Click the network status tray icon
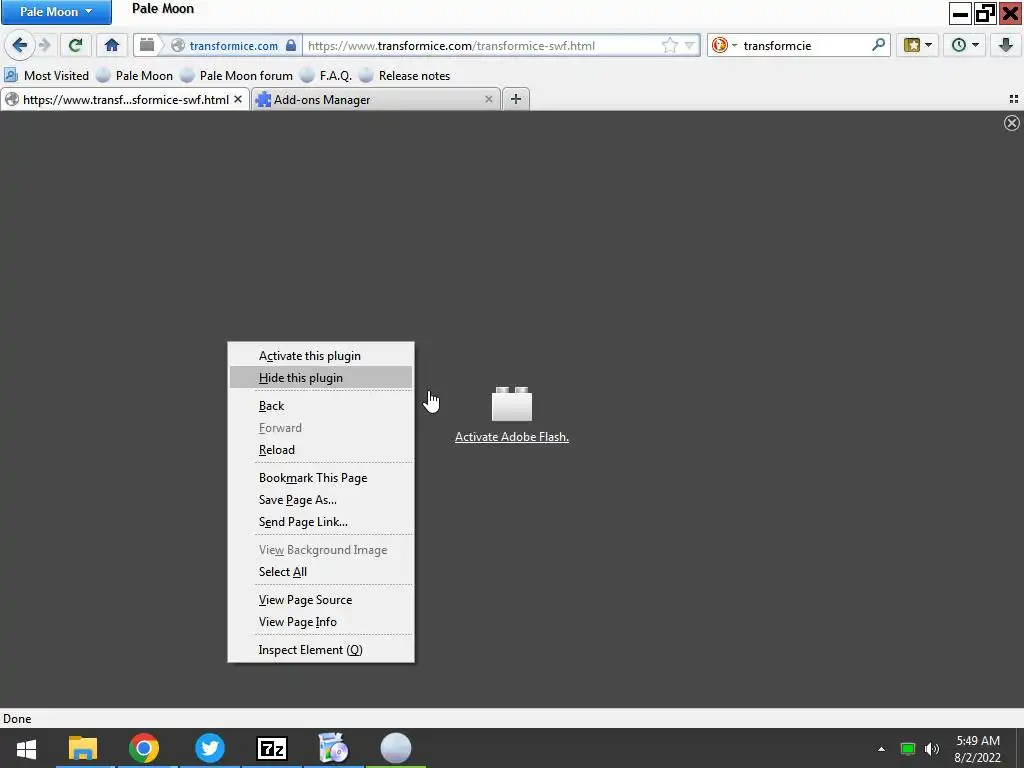This screenshot has width=1024, height=768. 908,749
